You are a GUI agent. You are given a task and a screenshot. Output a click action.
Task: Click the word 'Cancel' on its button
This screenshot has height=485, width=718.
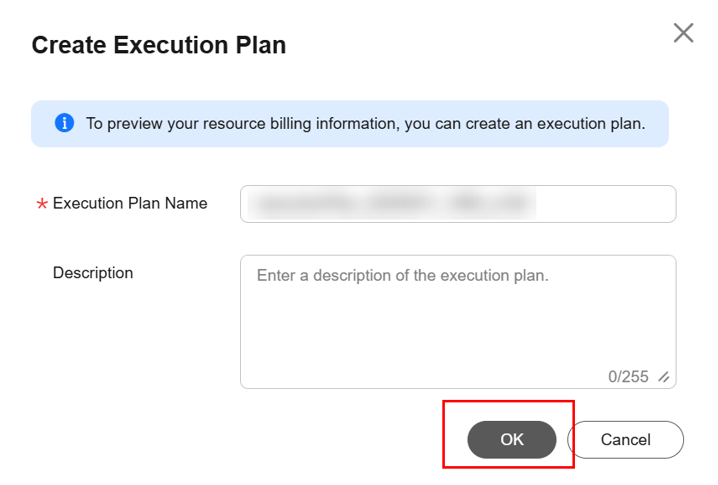[626, 440]
